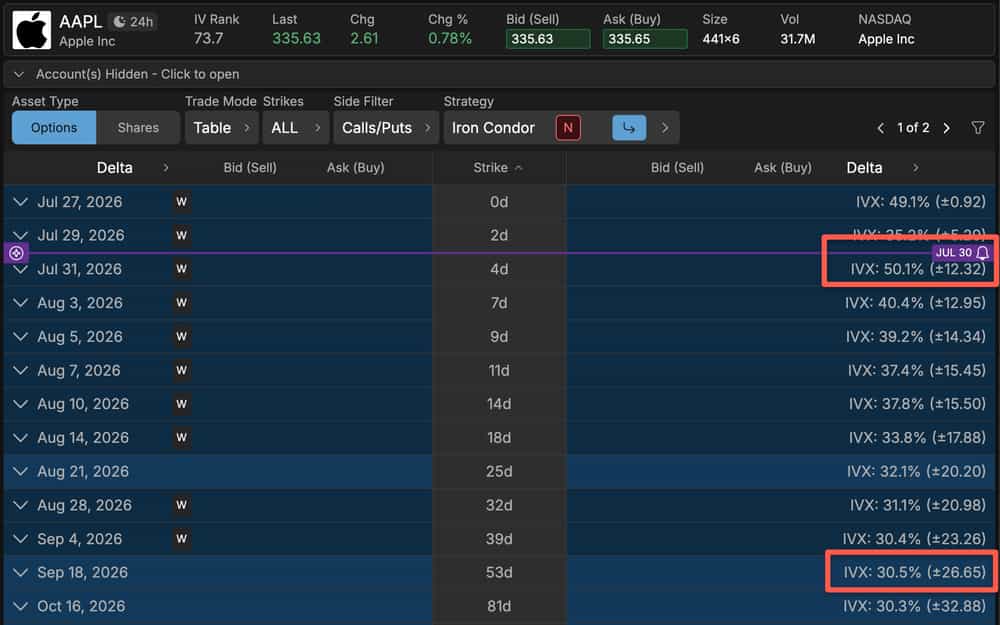Expand the Aug 21, 2026 expiration

click(20, 471)
